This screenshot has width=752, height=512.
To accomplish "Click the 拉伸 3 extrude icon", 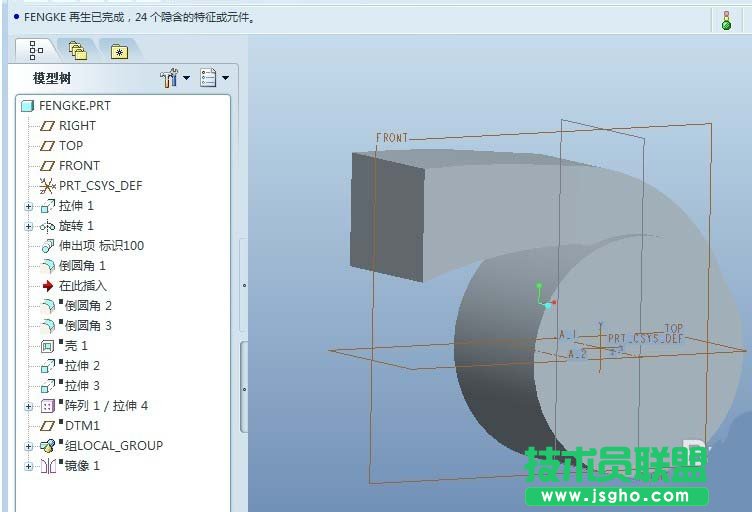I will [x=47, y=386].
